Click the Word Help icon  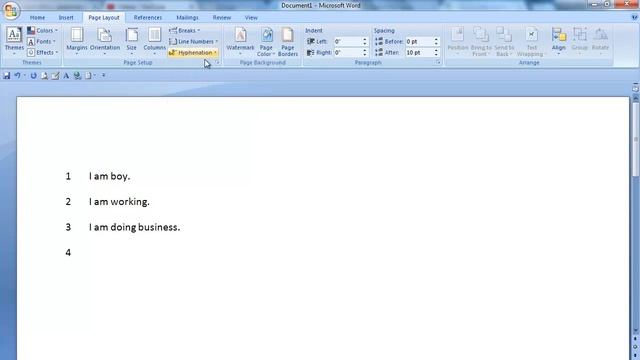[x=634, y=18]
